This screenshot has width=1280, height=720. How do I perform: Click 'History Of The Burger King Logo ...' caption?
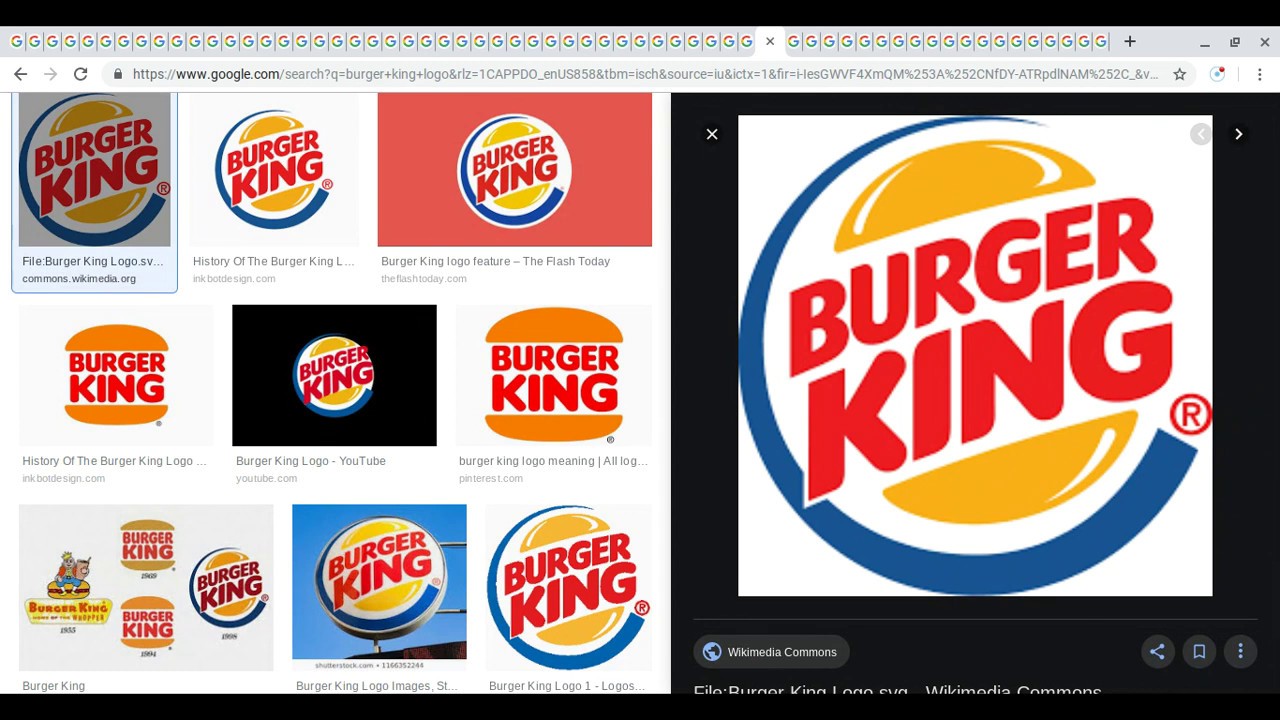pyautogui.click(x=114, y=461)
